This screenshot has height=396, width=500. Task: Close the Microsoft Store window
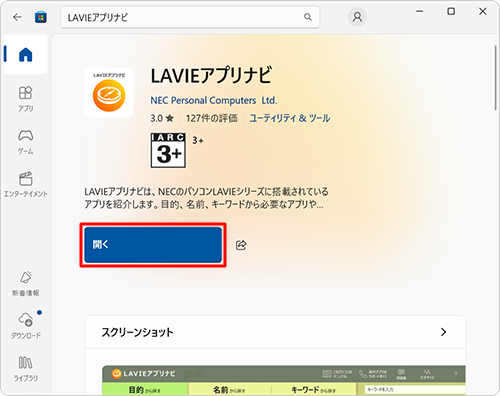pyautogui.click(x=482, y=11)
